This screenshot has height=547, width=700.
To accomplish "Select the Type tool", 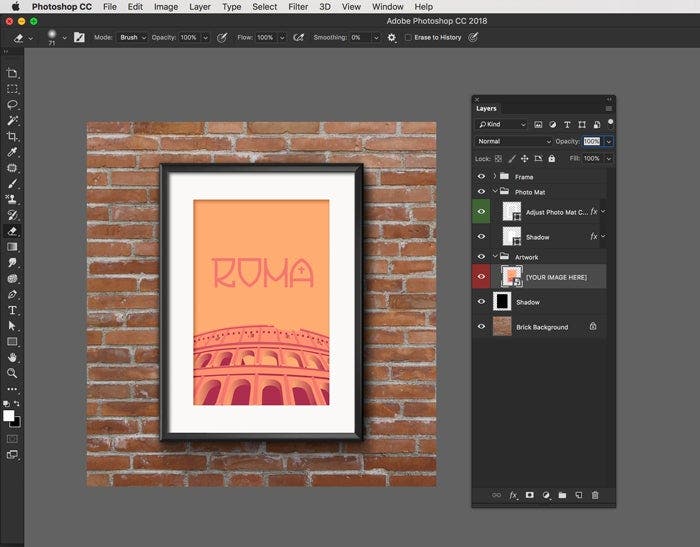I will [13, 311].
